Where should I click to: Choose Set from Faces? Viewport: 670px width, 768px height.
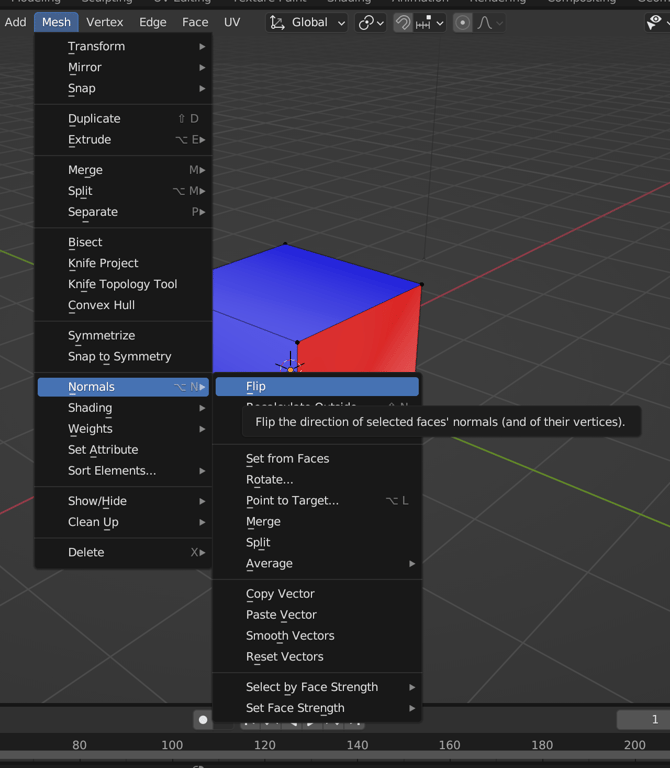click(317, 459)
